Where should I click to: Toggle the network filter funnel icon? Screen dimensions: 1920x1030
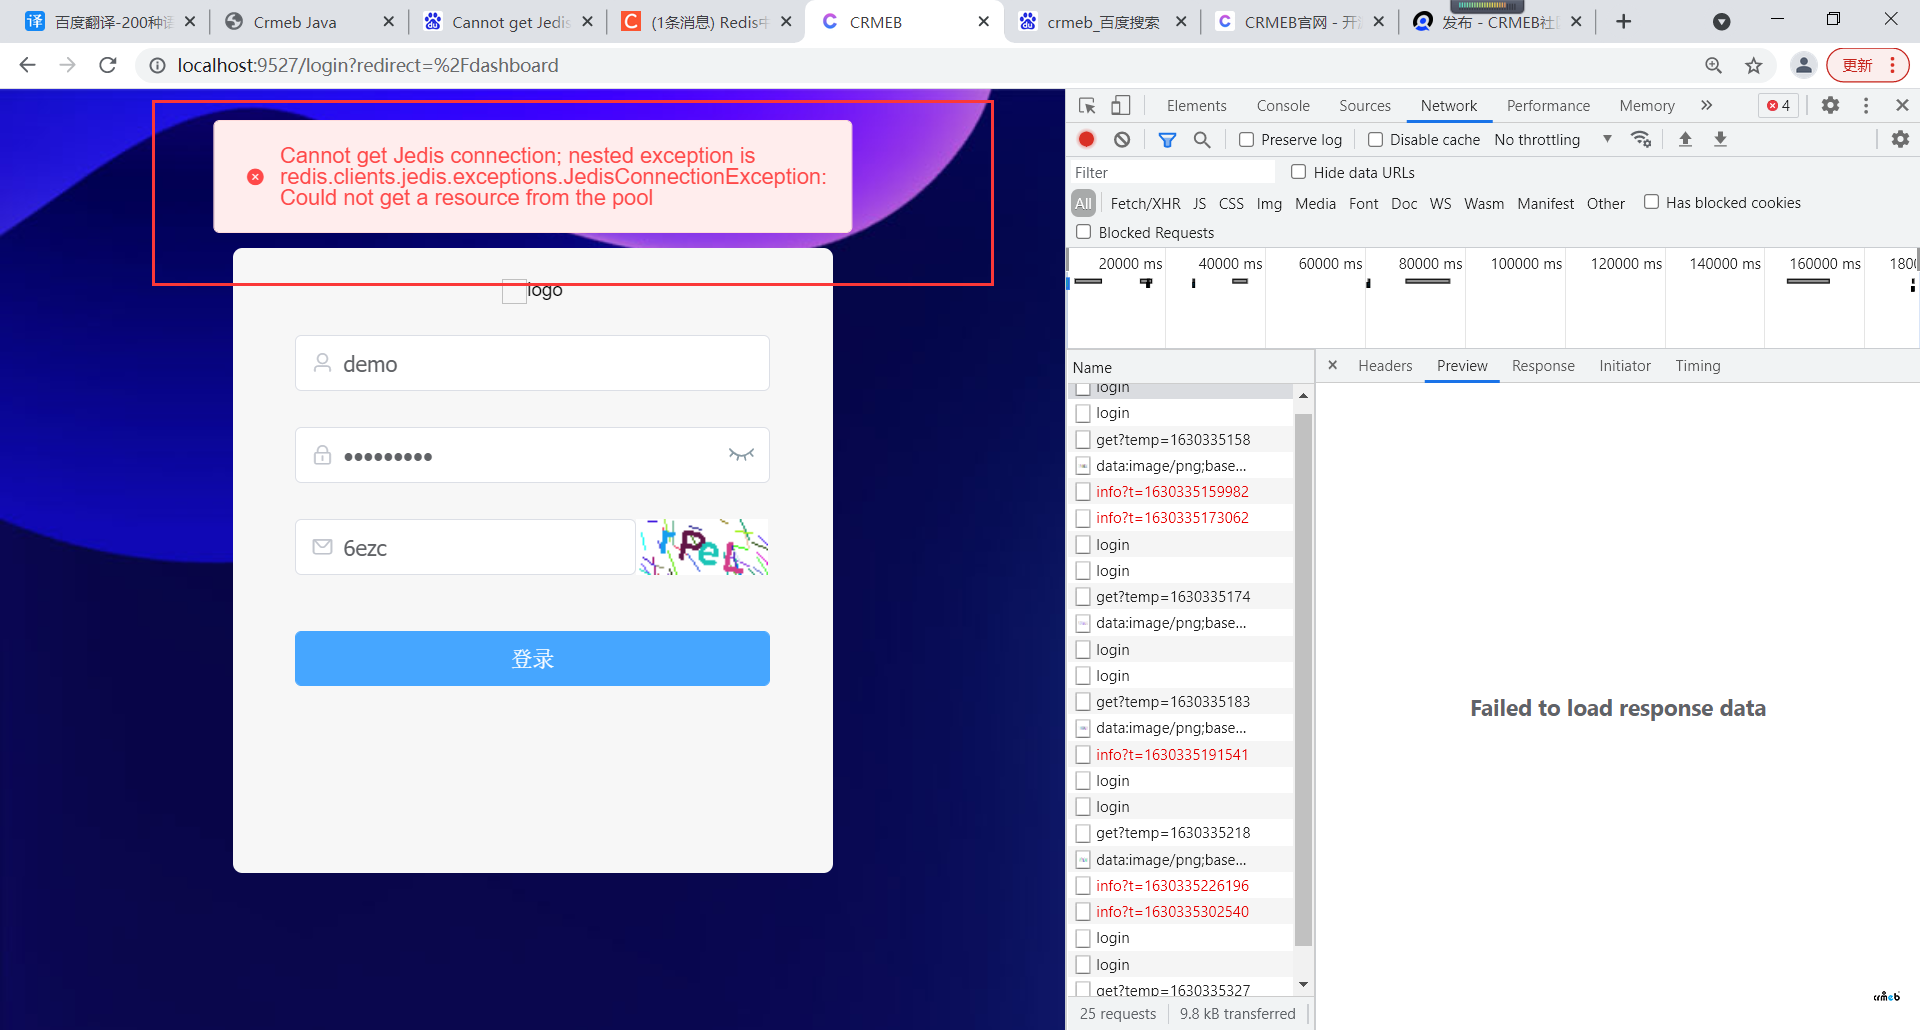pyautogui.click(x=1167, y=139)
